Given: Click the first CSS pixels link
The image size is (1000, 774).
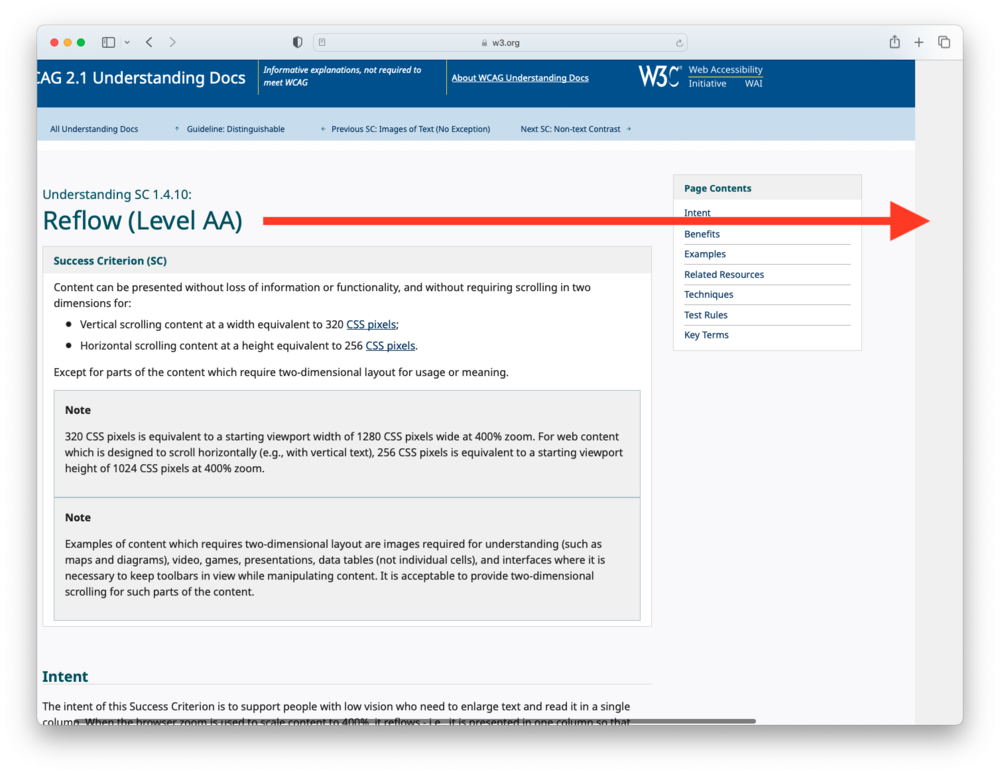Looking at the screenshot, I should click(371, 323).
